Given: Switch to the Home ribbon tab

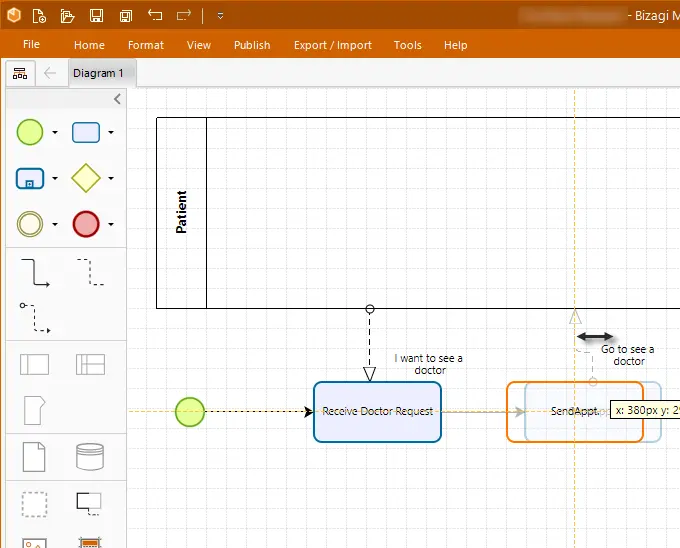Looking at the screenshot, I should point(89,45).
